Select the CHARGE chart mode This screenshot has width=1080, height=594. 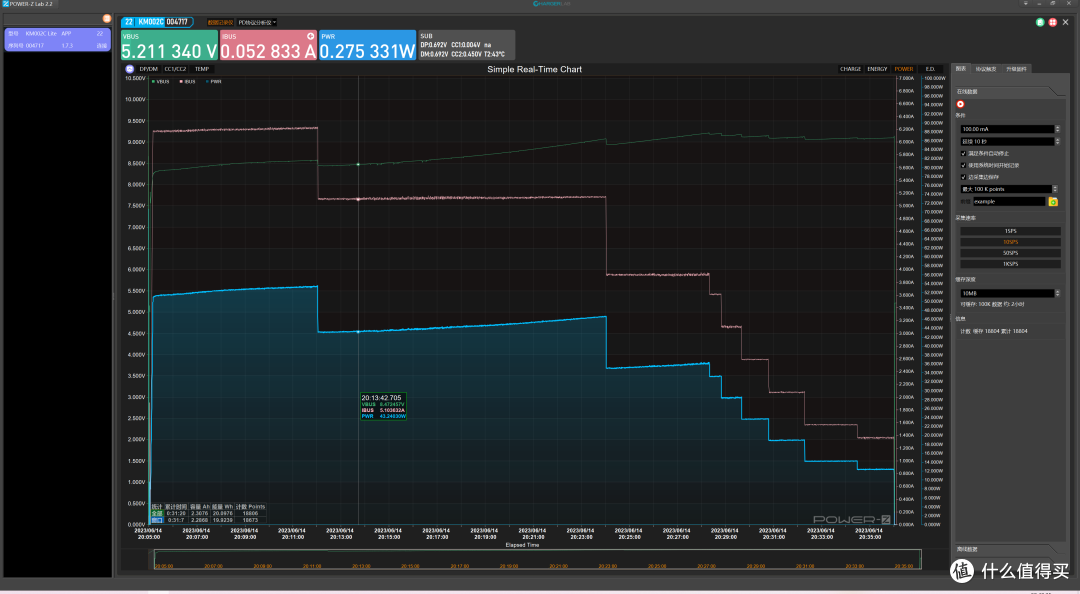pos(850,69)
